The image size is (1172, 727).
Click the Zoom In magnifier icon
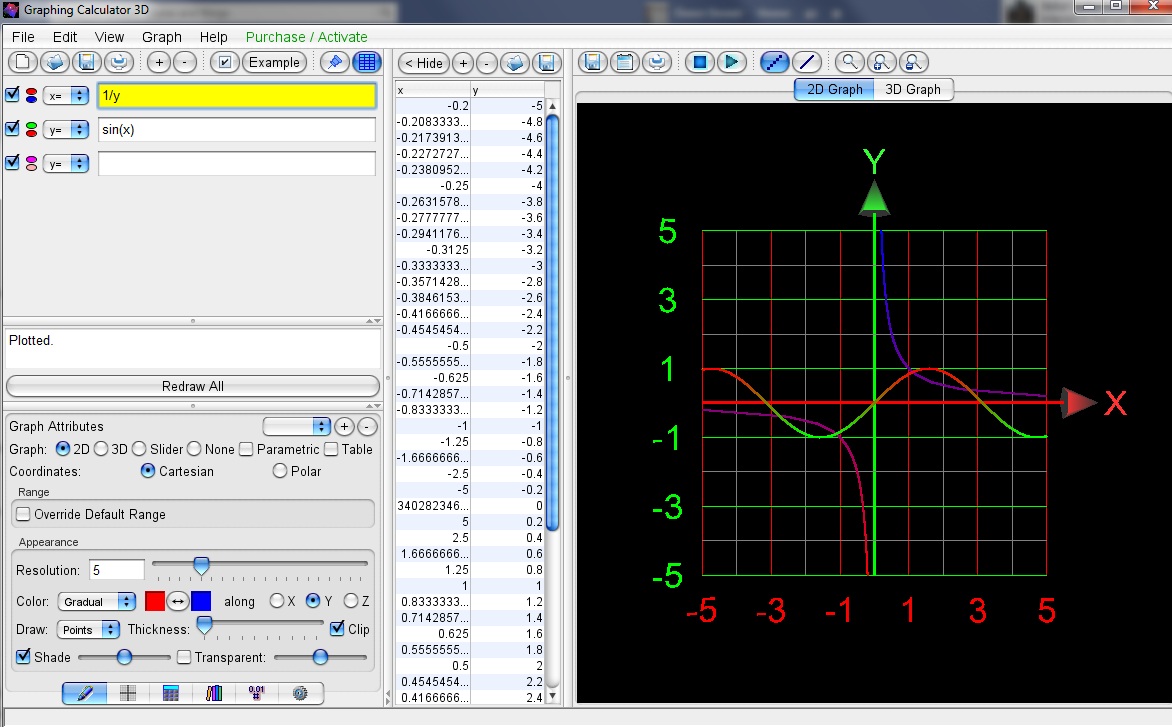[x=881, y=61]
